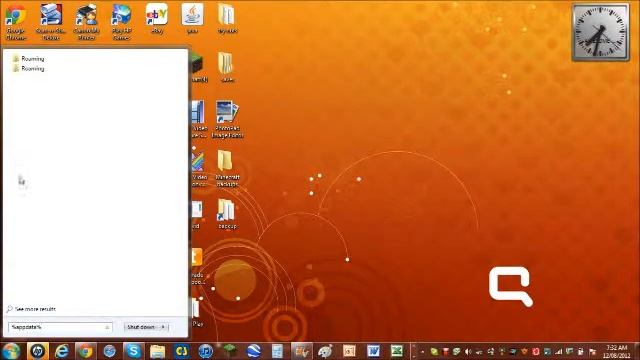Open the second Roaming folder result
The image size is (640, 360).
(x=28, y=69)
